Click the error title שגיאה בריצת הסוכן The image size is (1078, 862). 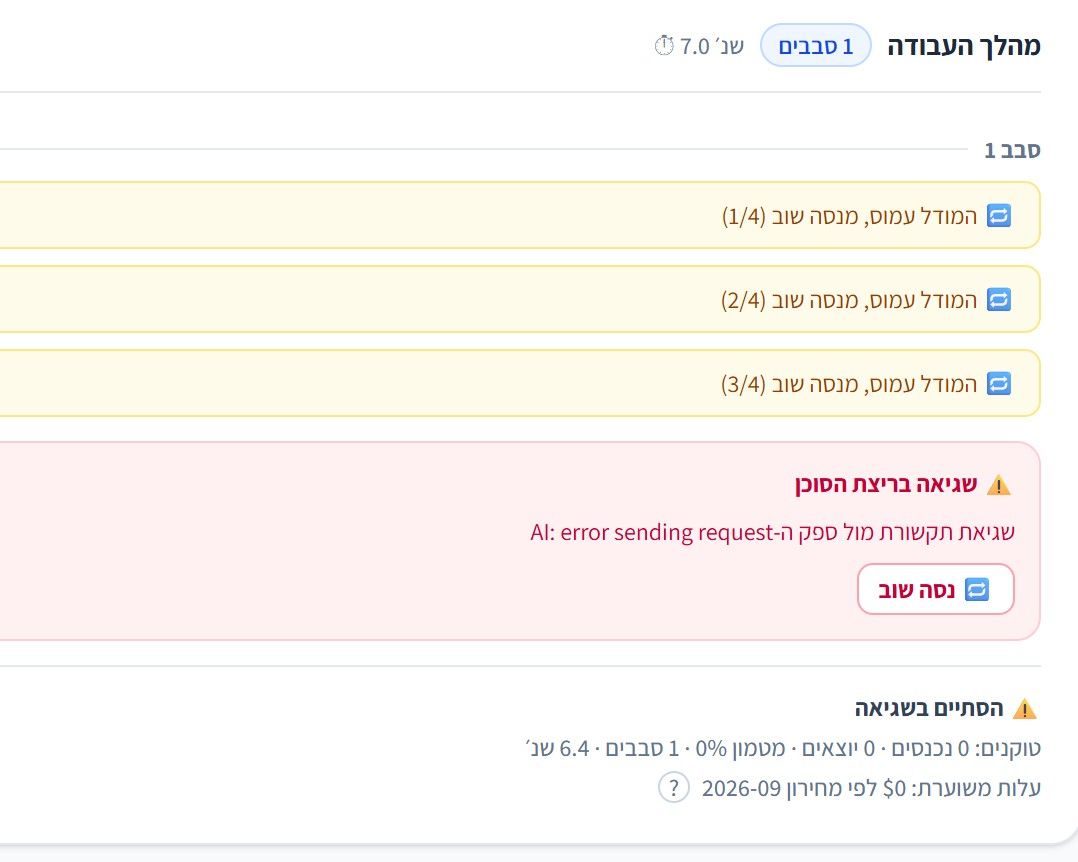[886, 485]
